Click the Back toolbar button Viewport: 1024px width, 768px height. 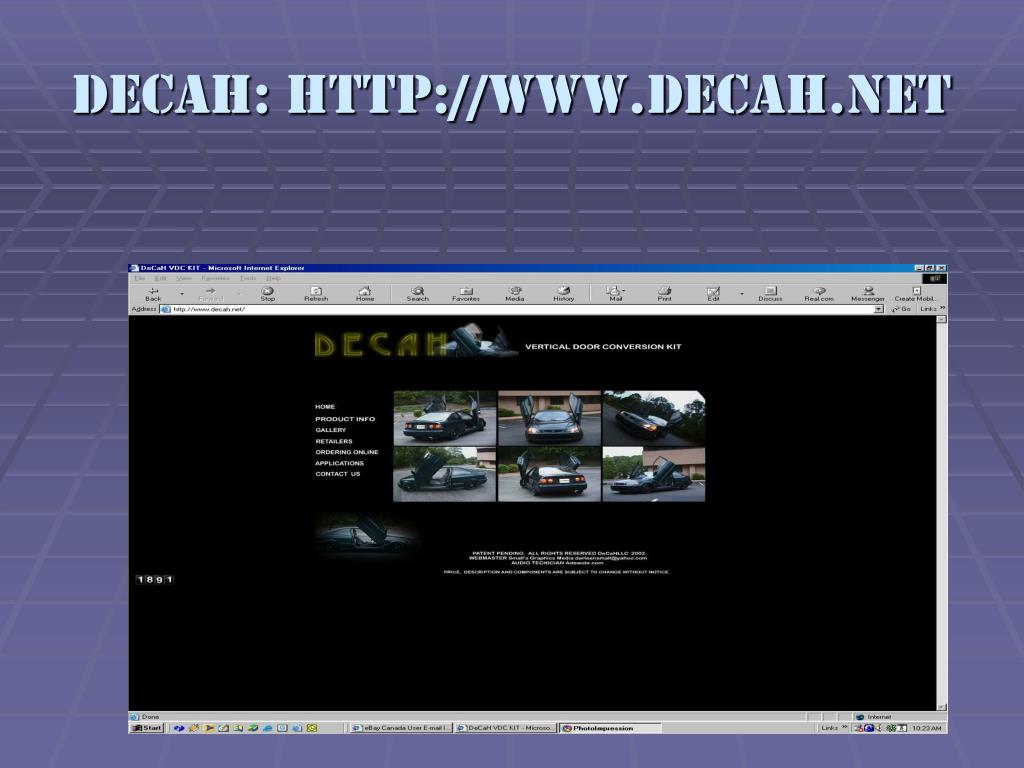(153, 294)
